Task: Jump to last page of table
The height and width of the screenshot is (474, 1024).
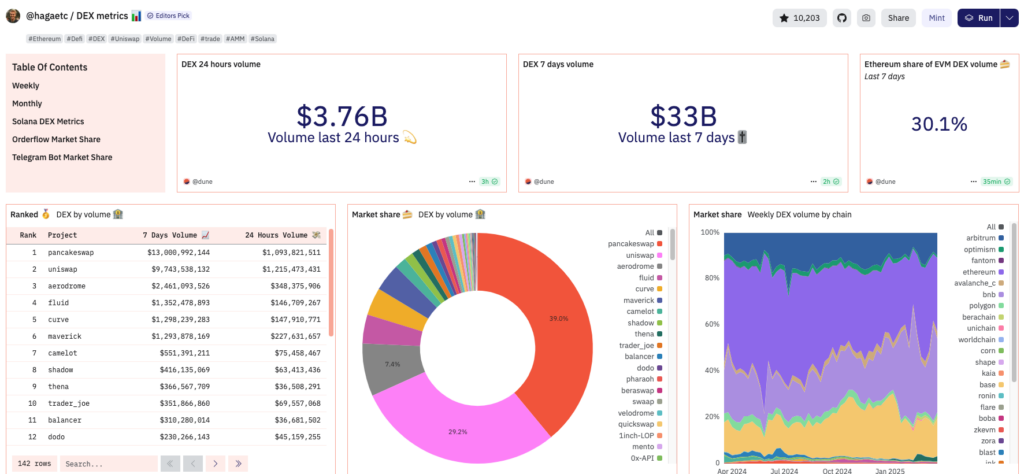Action: click(x=239, y=463)
